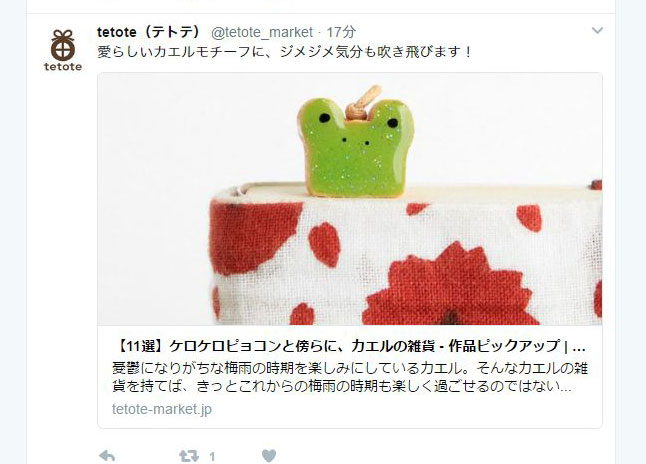Click the ジメジメ気分も吹き飛びます portion of tweet
The image size is (646, 464).
click(375, 52)
